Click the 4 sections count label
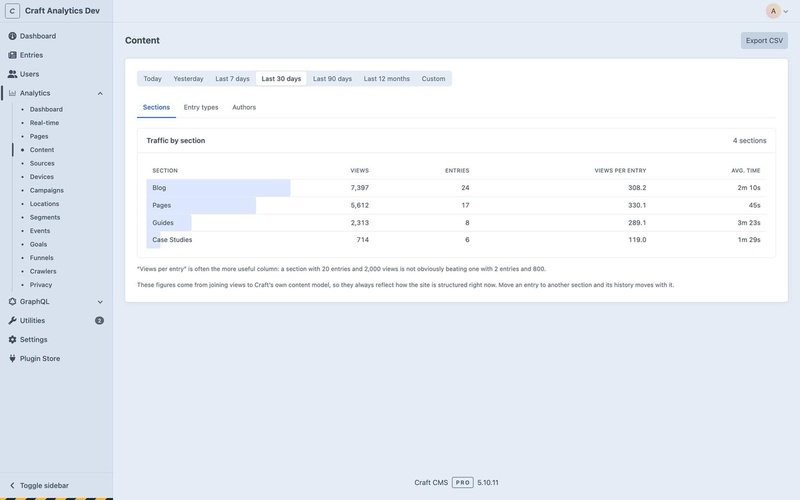The height and width of the screenshot is (500, 800). pyautogui.click(x=749, y=140)
